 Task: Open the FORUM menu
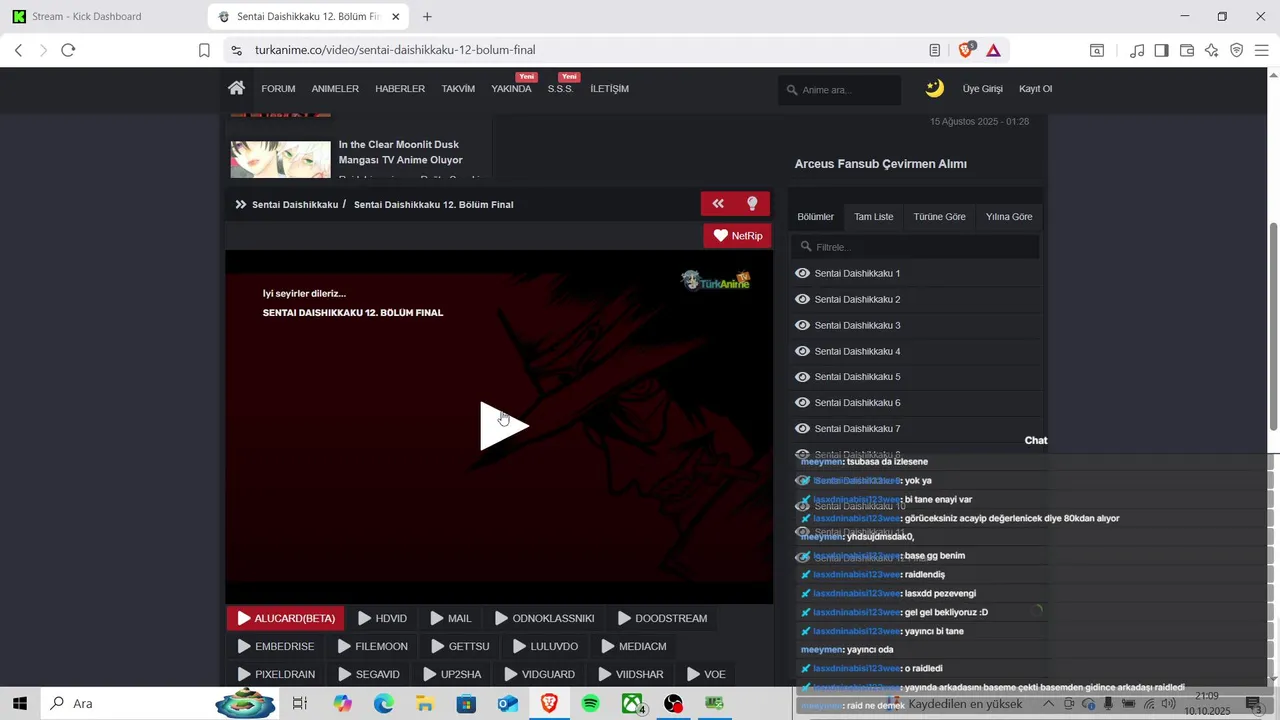pyautogui.click(x=278, y=89)
